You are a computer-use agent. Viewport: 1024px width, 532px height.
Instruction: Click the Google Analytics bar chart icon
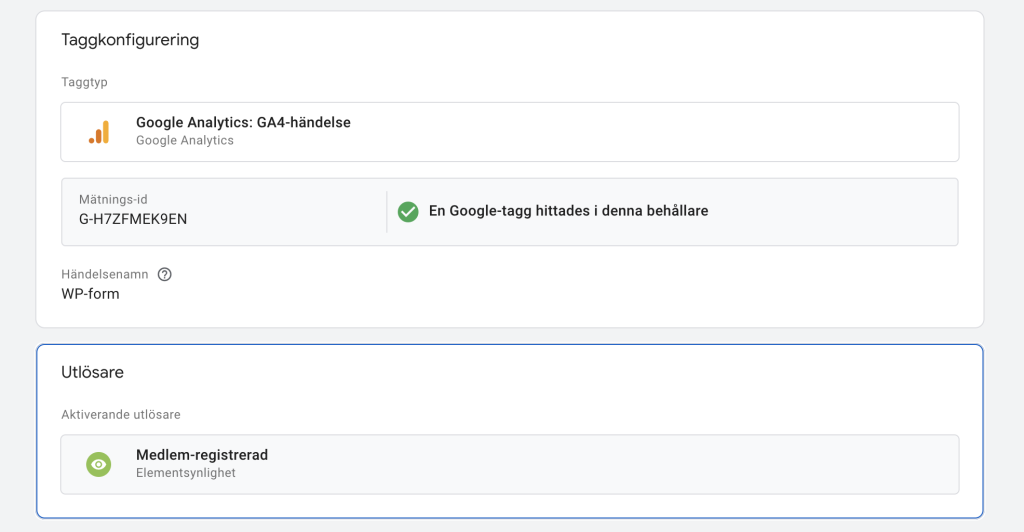99,132
